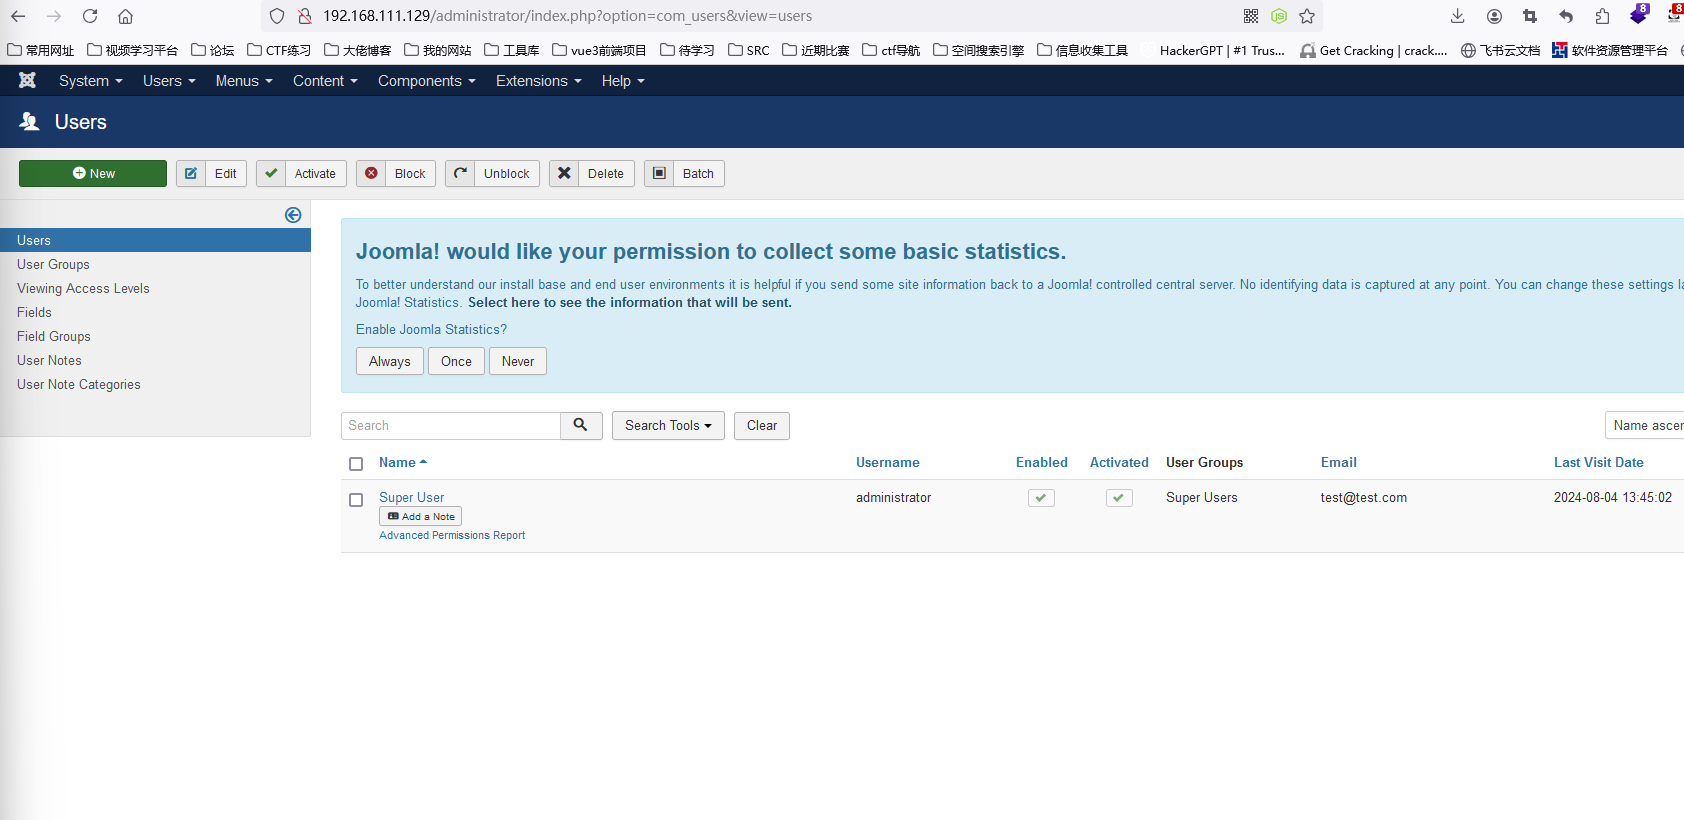Expand the Search Tools dropdown

point(668,426)
